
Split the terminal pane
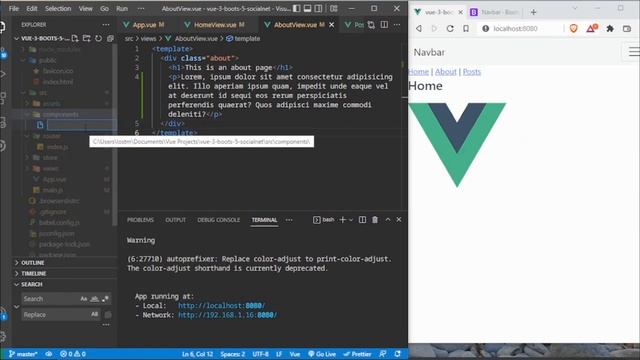coord(362,220)
